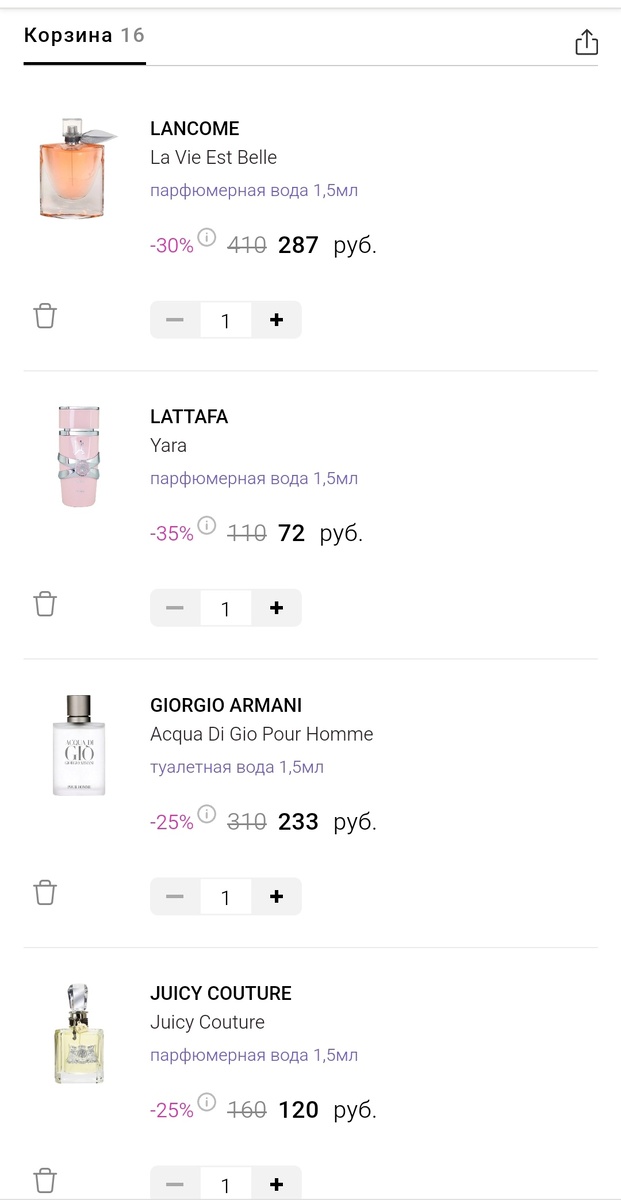Increase Lancome quantity with plus button
Image resolution: width=621 pixels, height=1200 pixels.
click(x=276, y=320)
